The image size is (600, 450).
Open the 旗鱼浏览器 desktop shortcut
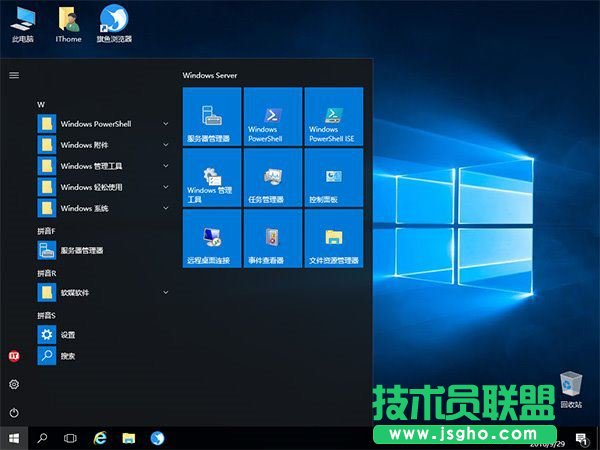[114, 23]
